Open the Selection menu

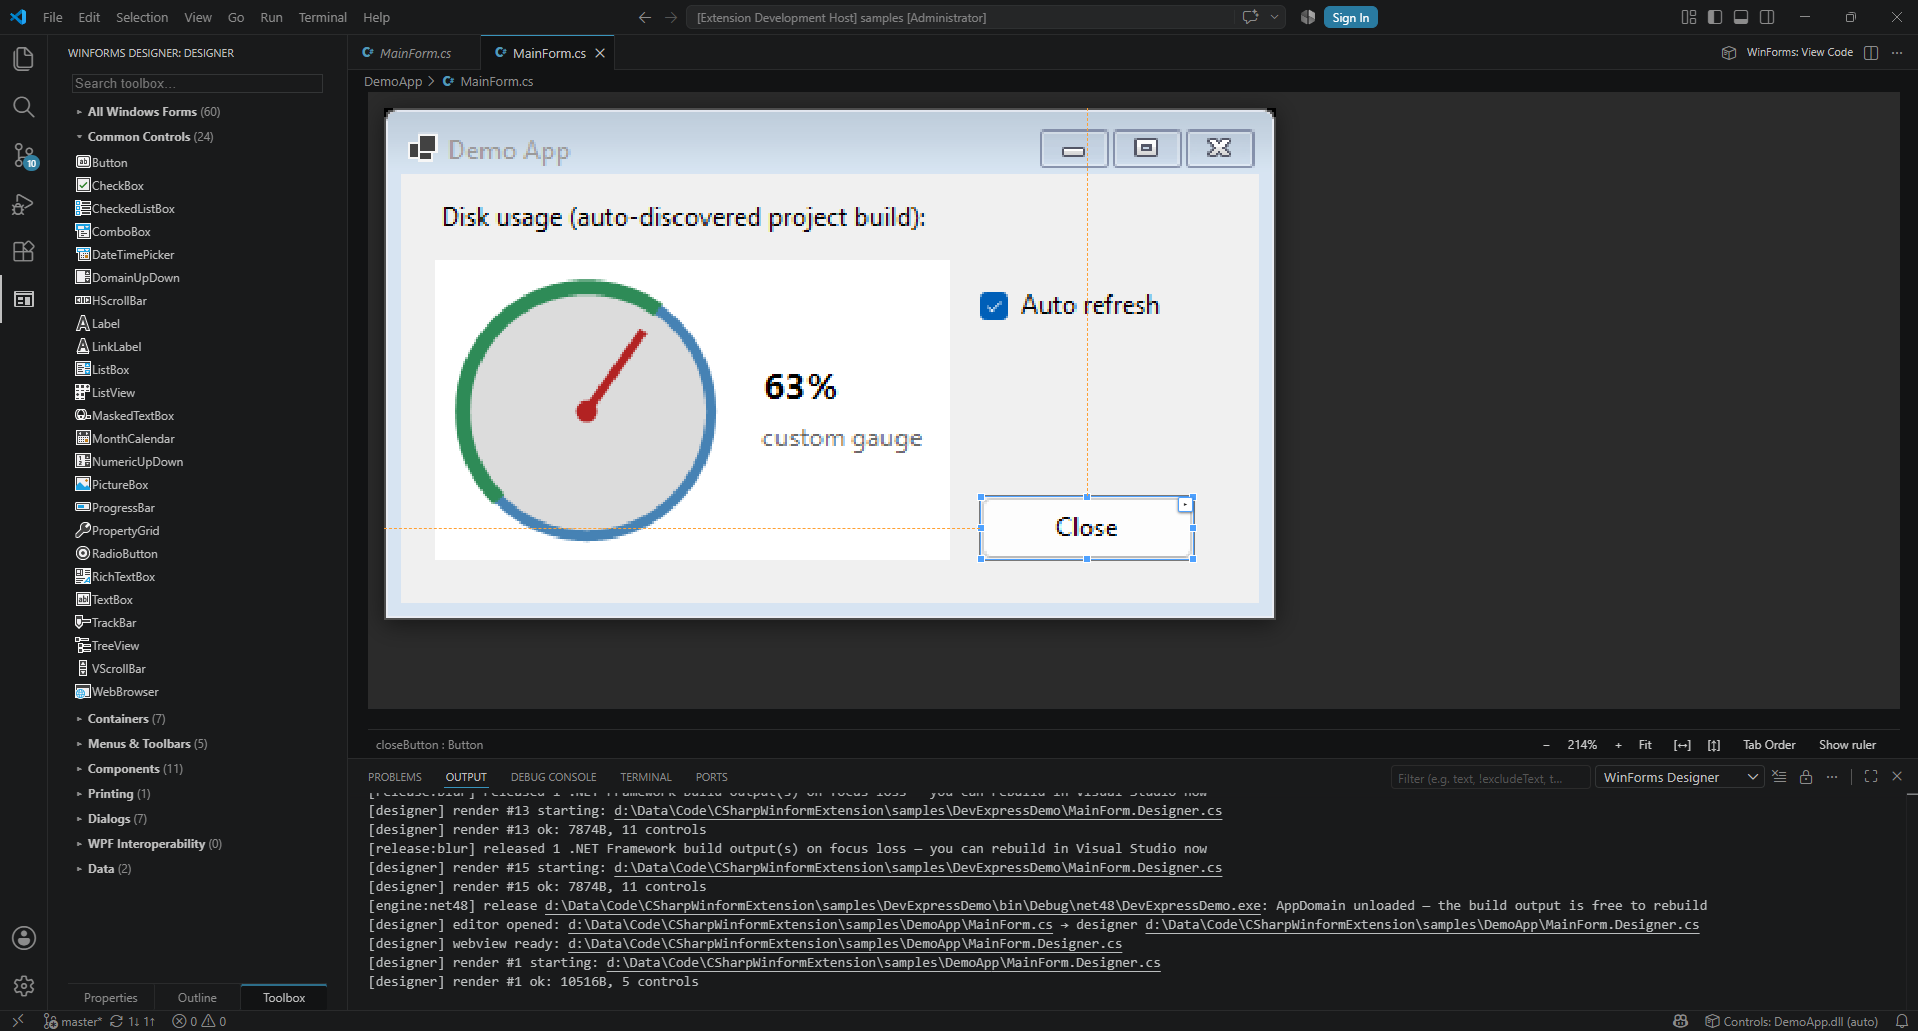tap(142, 17)
